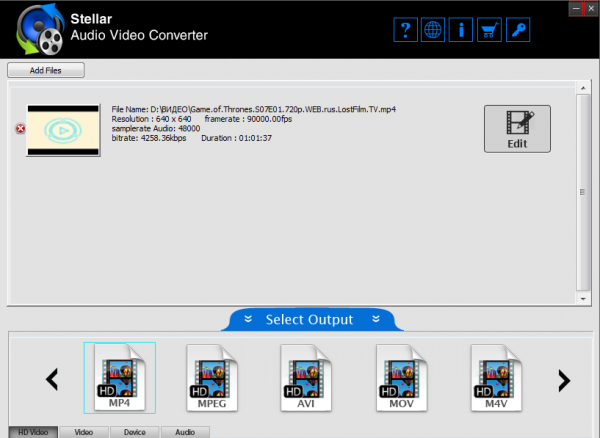Click the bitrate: 4258.36kbps text

[149, 138]
